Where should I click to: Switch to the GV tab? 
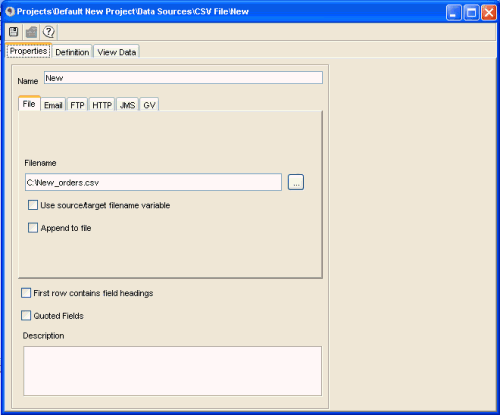click(x=149, y=105)
